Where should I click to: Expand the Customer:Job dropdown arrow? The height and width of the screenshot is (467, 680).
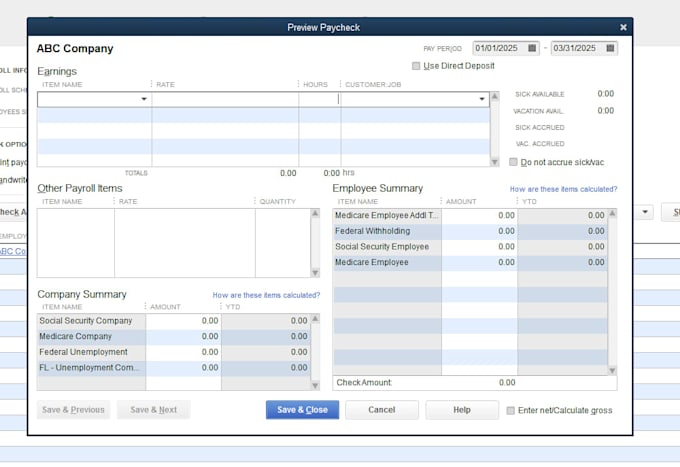[482, 99]
